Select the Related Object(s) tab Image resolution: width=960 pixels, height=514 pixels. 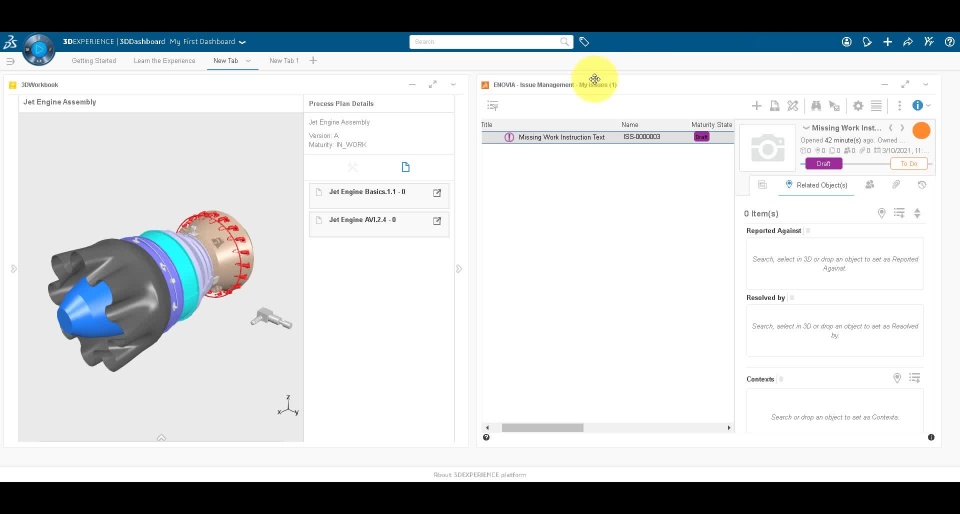816,185
